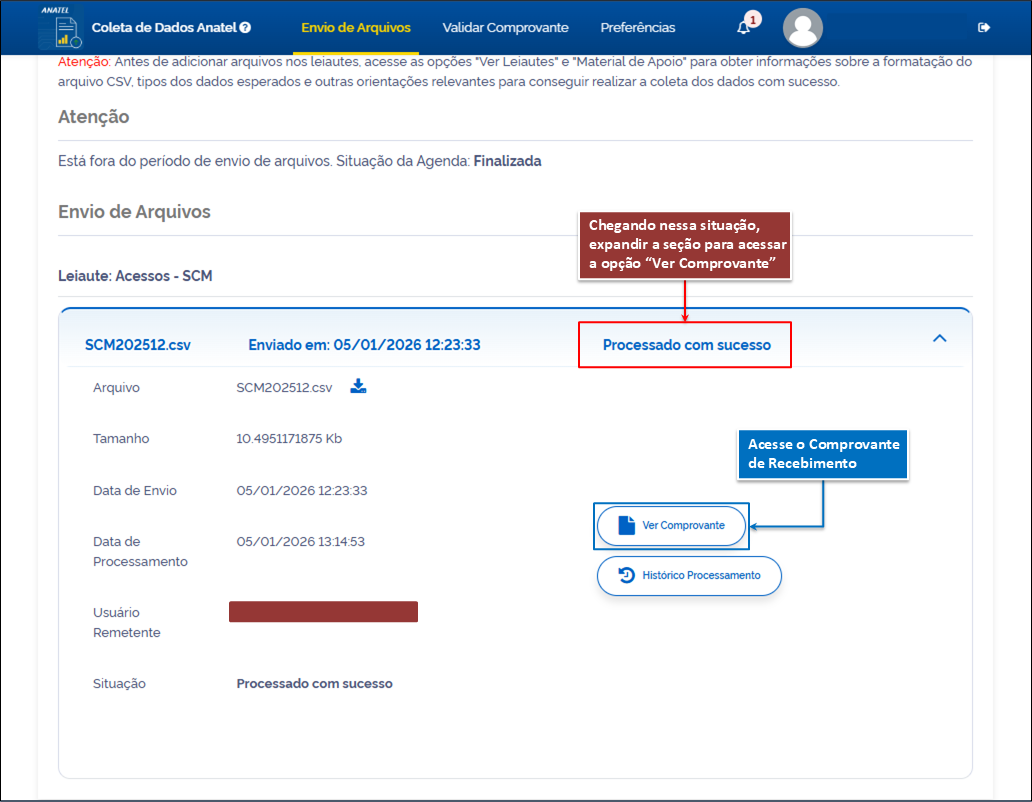Click the SCM202512.csv filename in Arquivo row

284,388
